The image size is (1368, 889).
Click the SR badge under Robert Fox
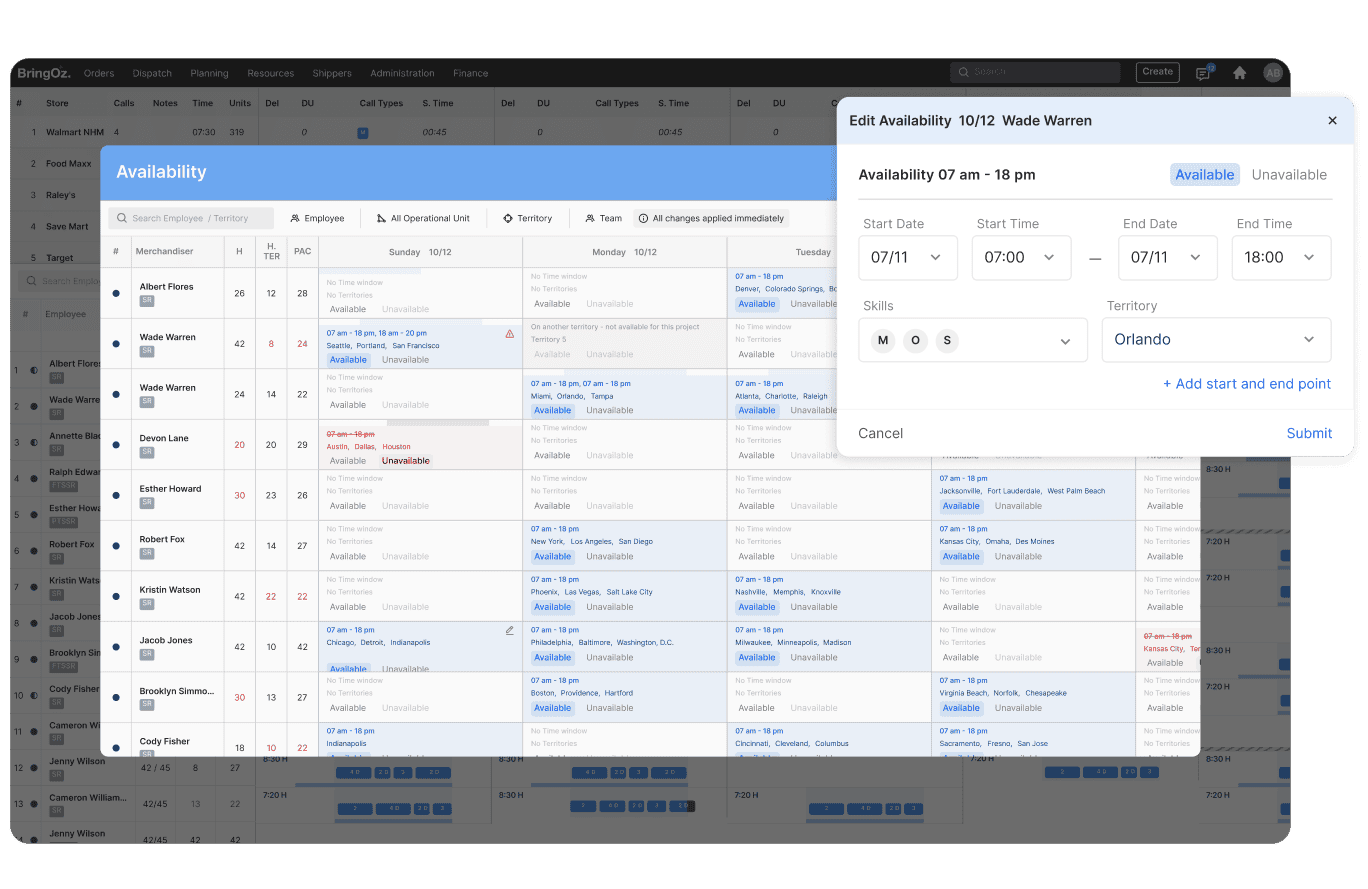147,553
